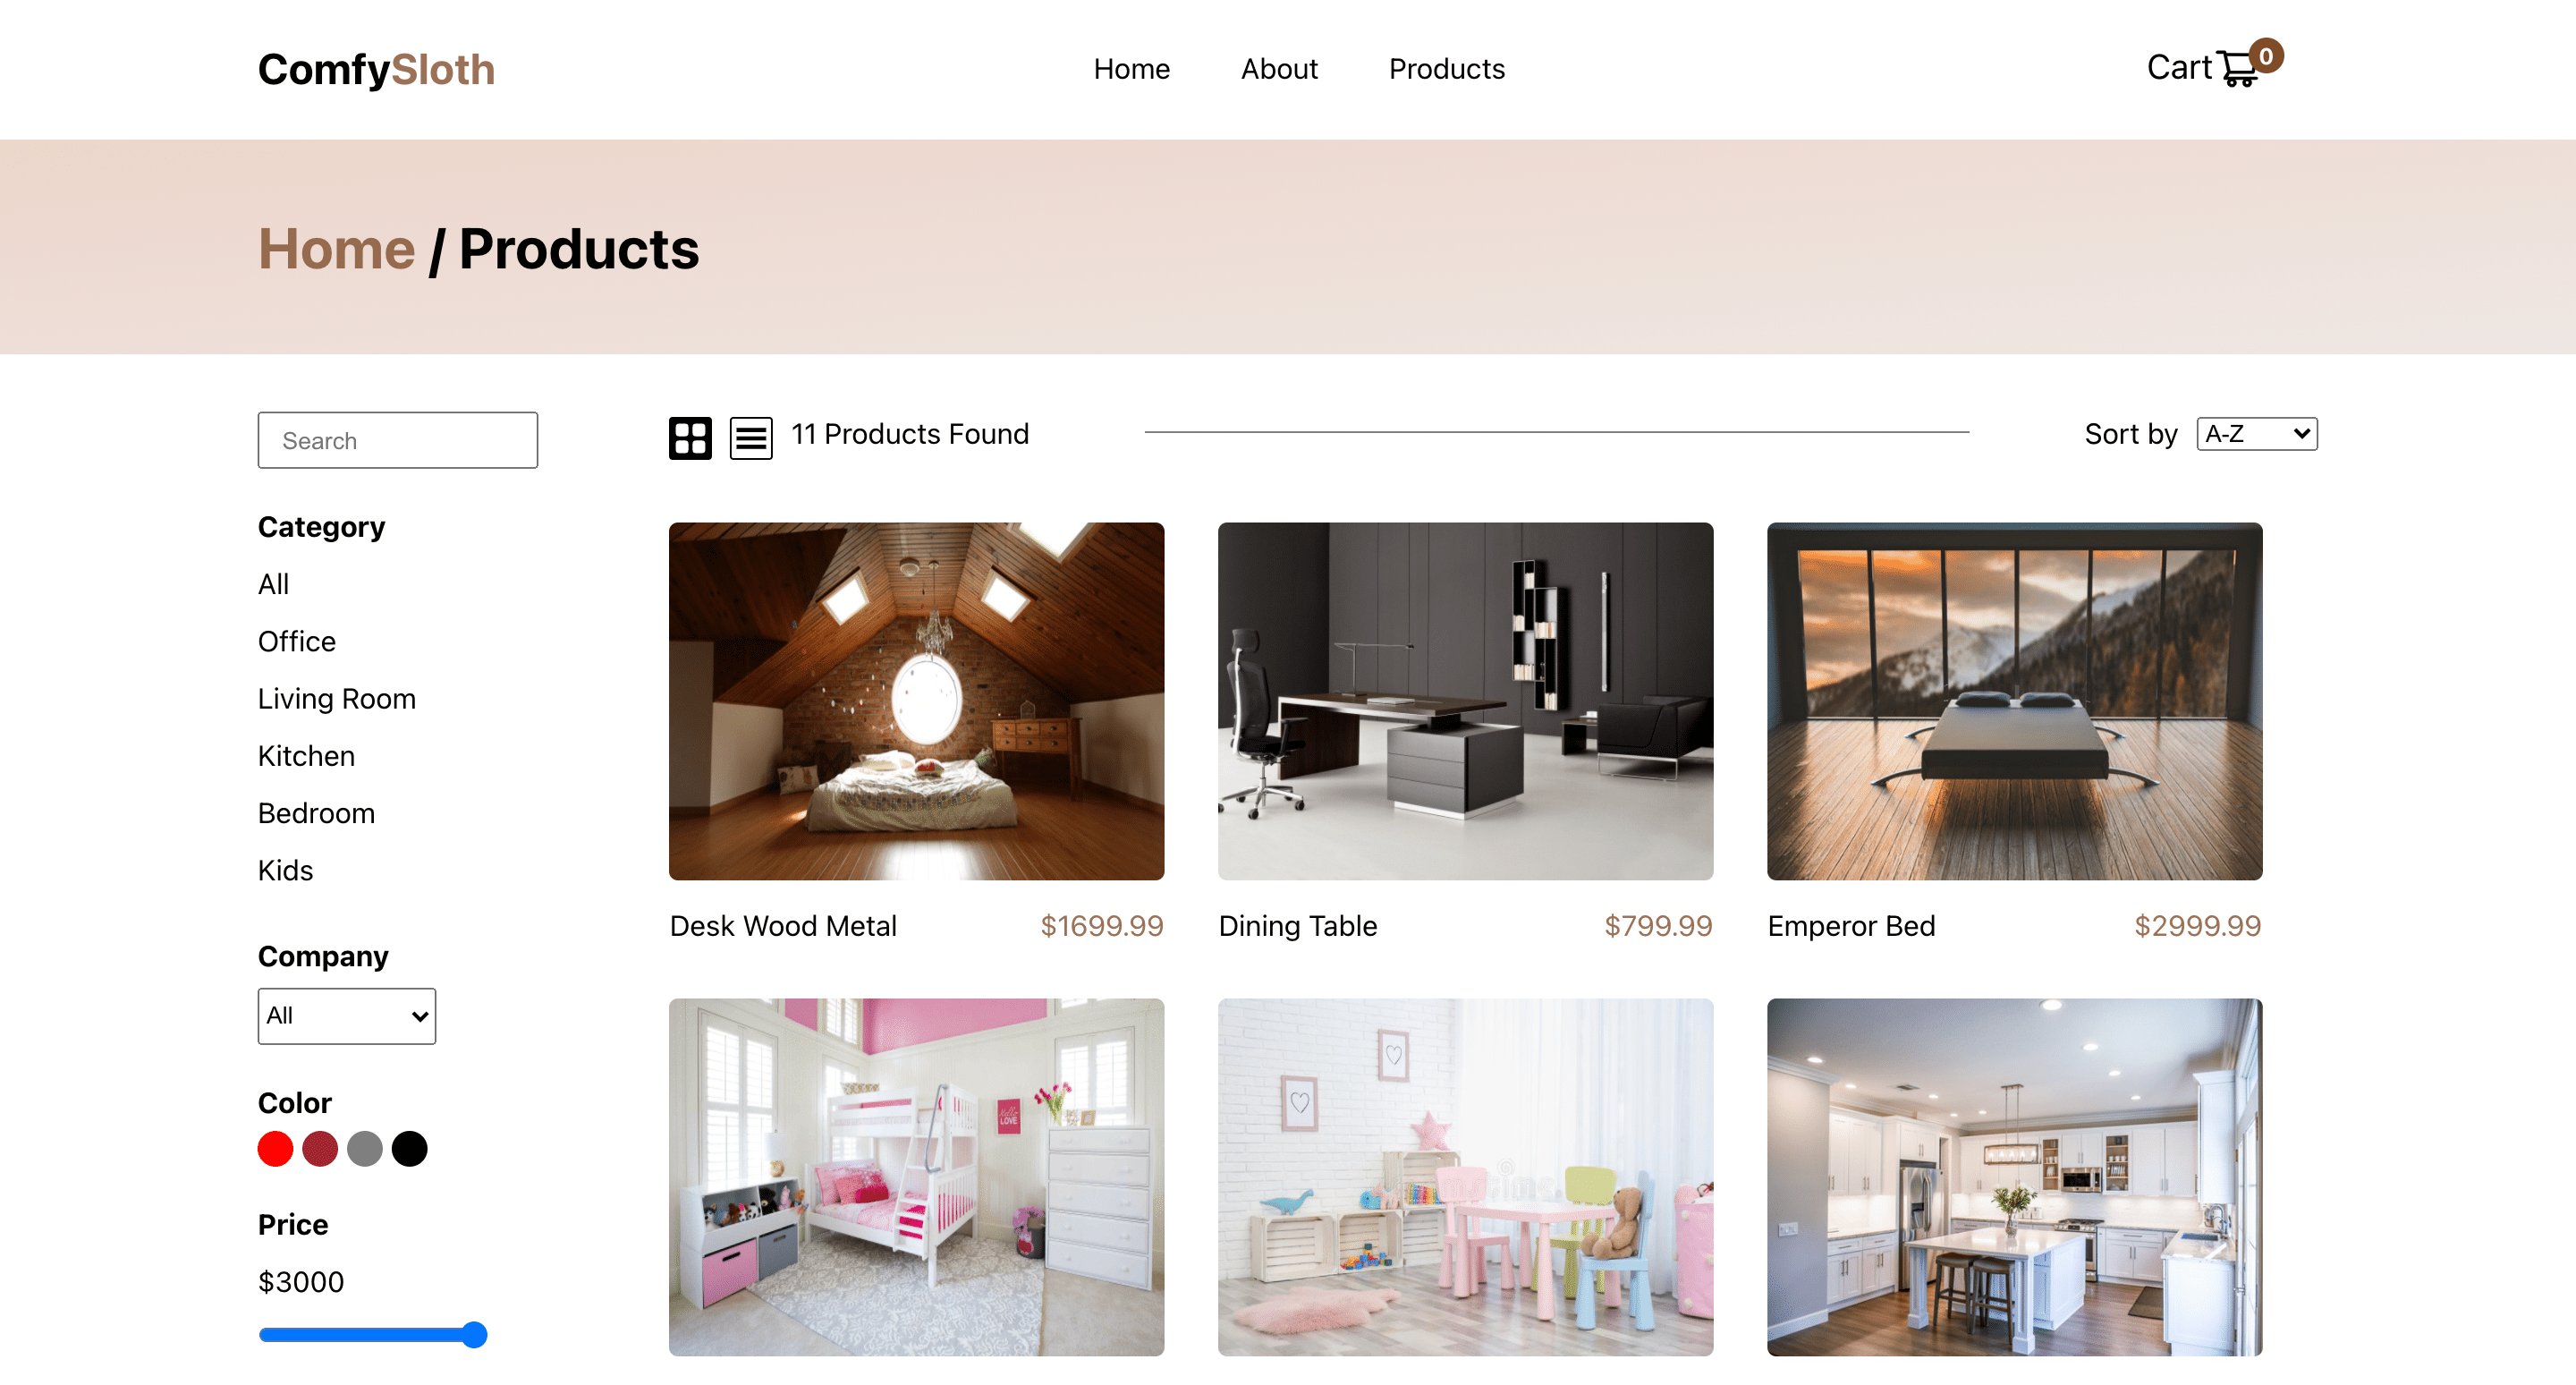
Task: Open the Sort by A-Z dropdown
Action: [2256, 433]
